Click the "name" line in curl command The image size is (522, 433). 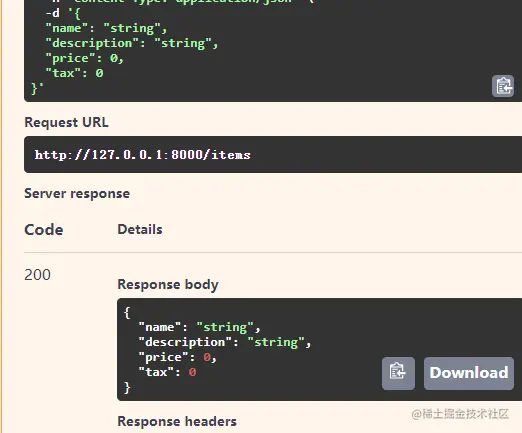pos(106,28)
